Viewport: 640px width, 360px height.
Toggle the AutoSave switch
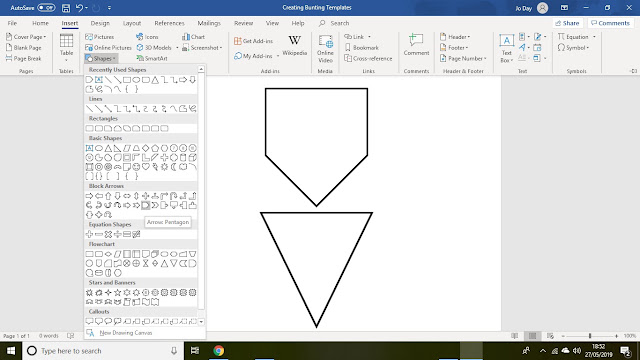[46, 8]
